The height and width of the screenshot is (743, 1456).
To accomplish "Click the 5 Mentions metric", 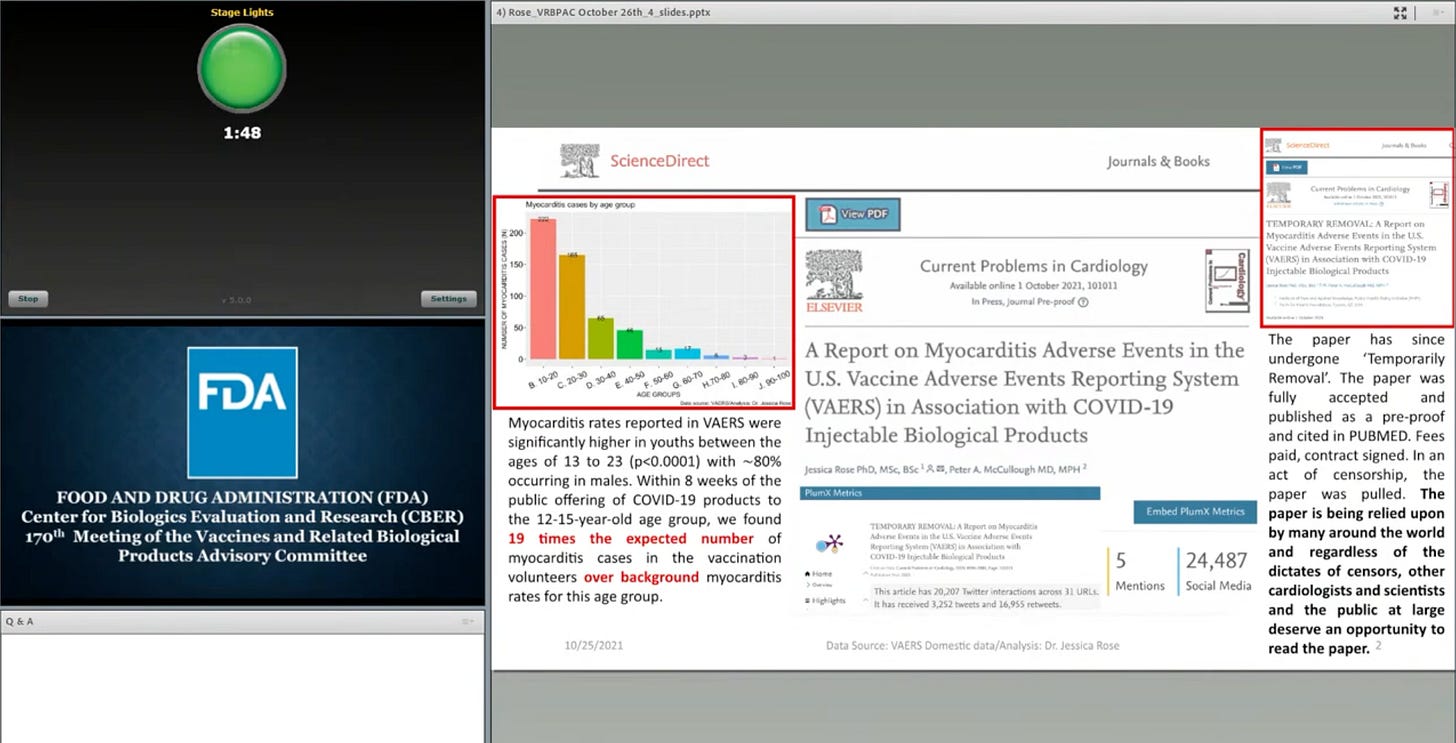I will [1140, 571].
